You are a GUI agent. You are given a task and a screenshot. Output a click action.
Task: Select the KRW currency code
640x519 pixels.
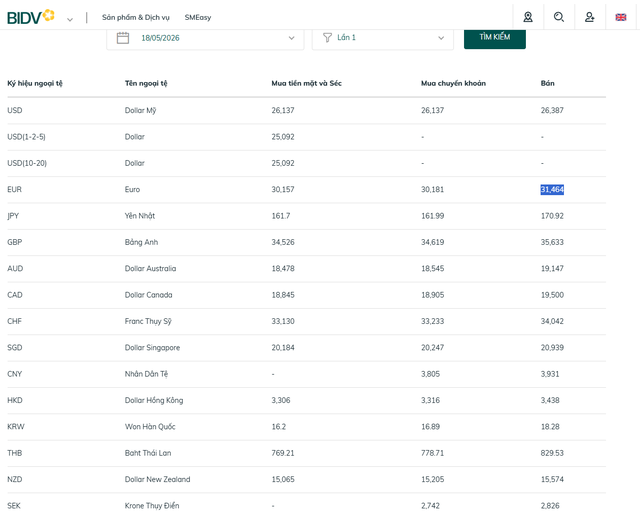[16, 426]
